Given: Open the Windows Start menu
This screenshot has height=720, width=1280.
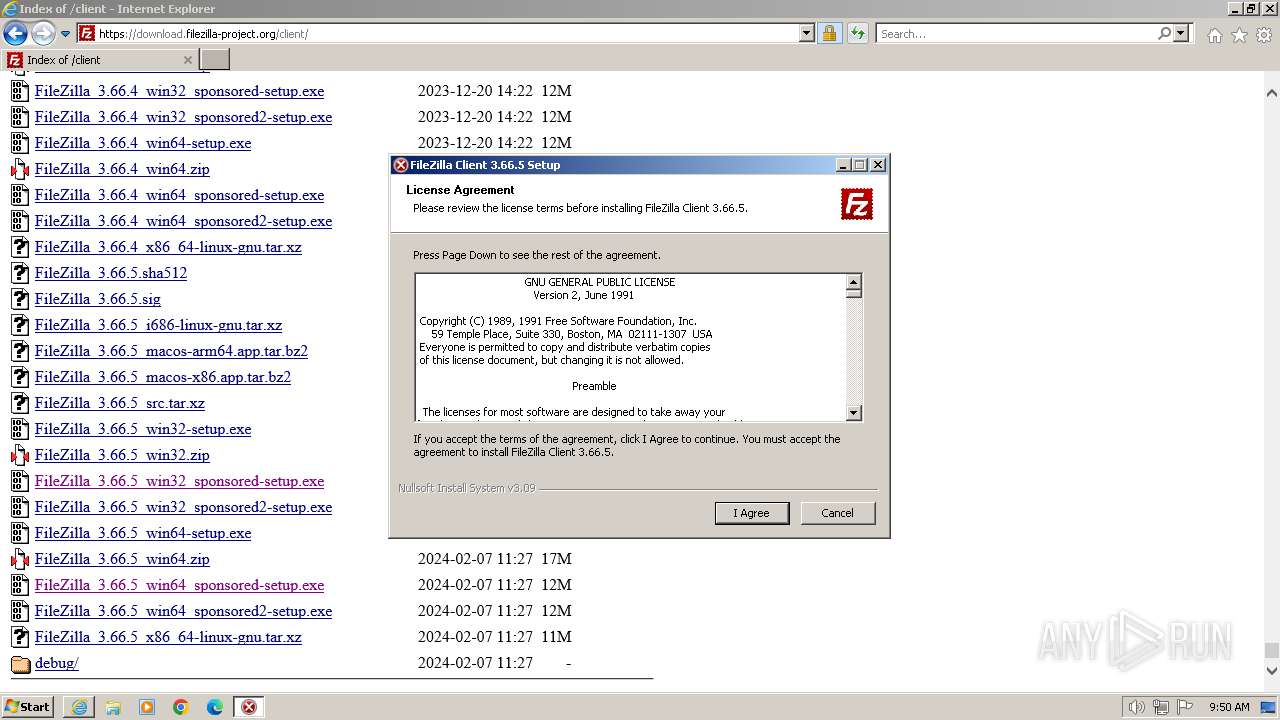Looking at the screenshot, I should coord(28,707).
